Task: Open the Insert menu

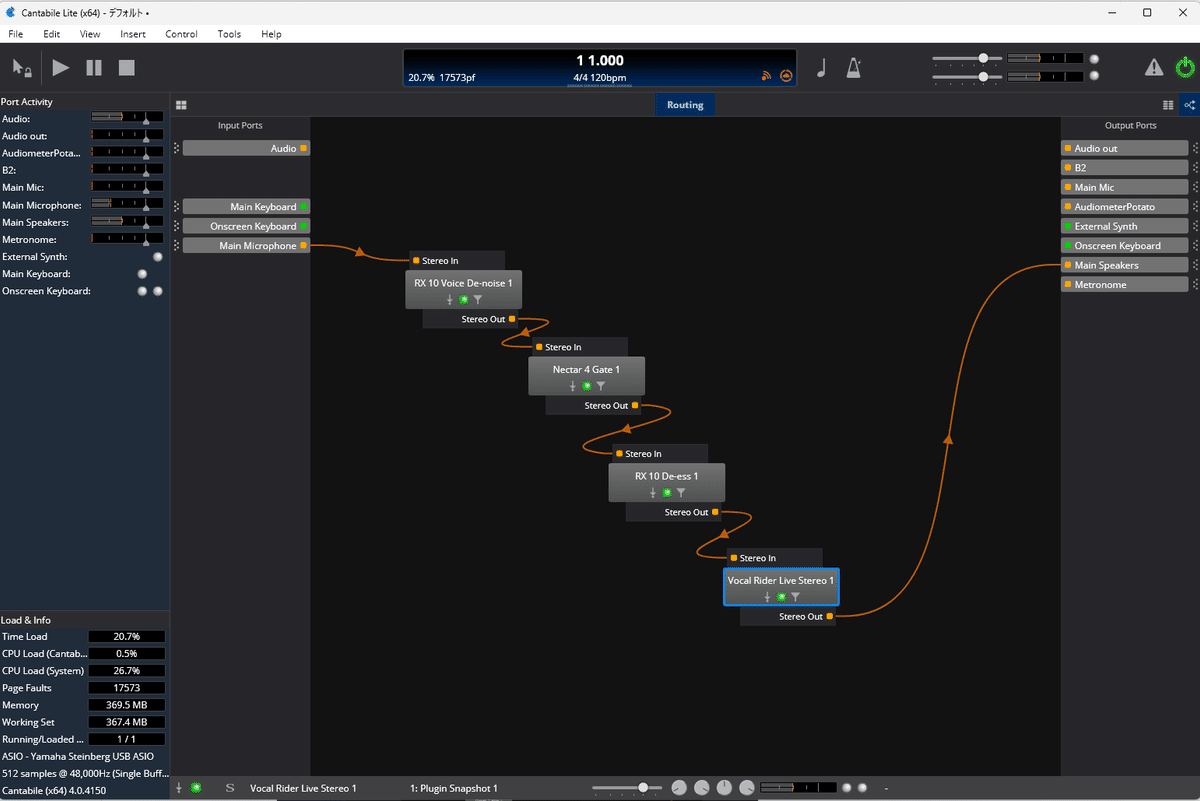Action: (x=133, y=34)
